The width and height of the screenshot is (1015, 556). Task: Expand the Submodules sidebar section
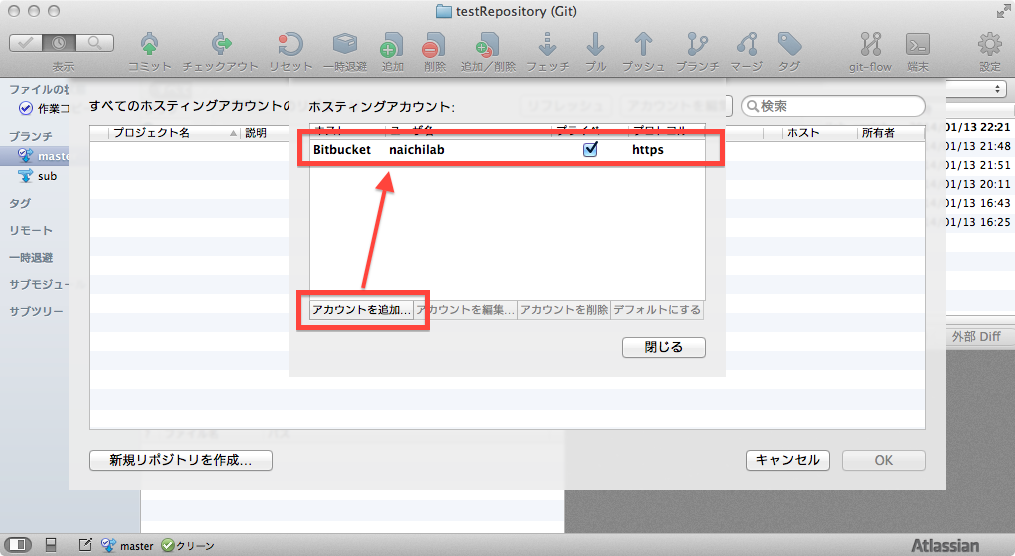point(39,284)
